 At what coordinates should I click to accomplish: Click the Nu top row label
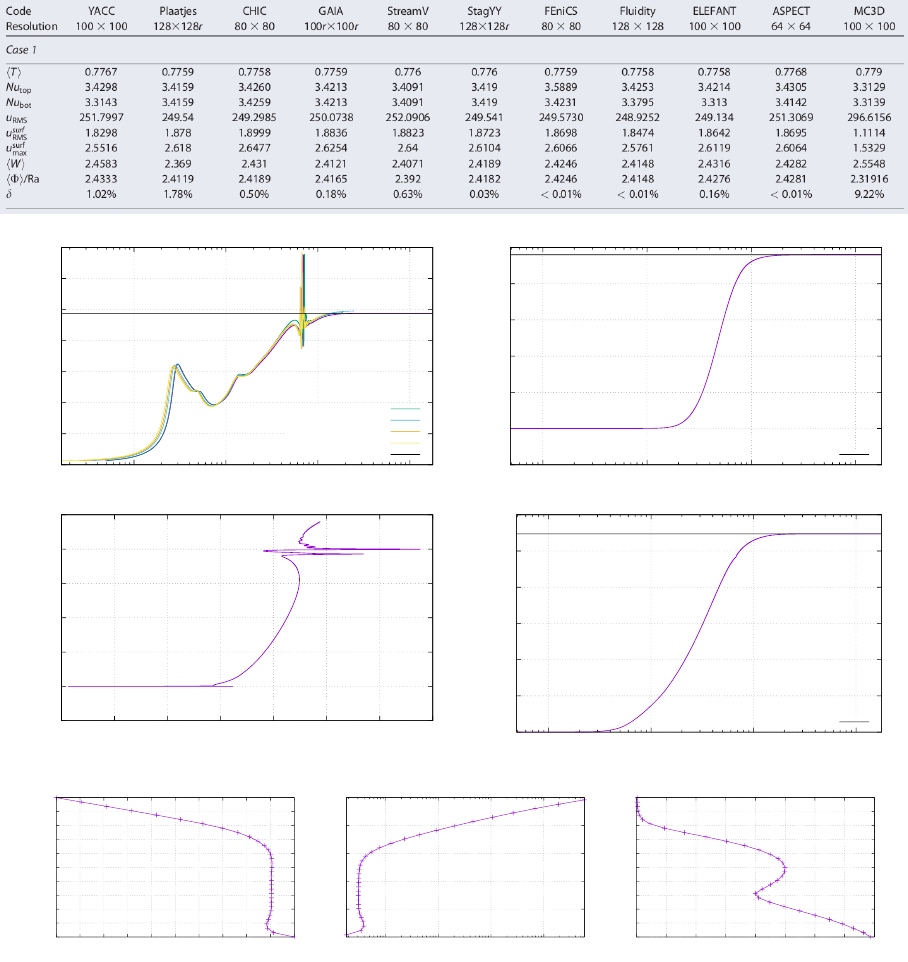click(18, 88)
